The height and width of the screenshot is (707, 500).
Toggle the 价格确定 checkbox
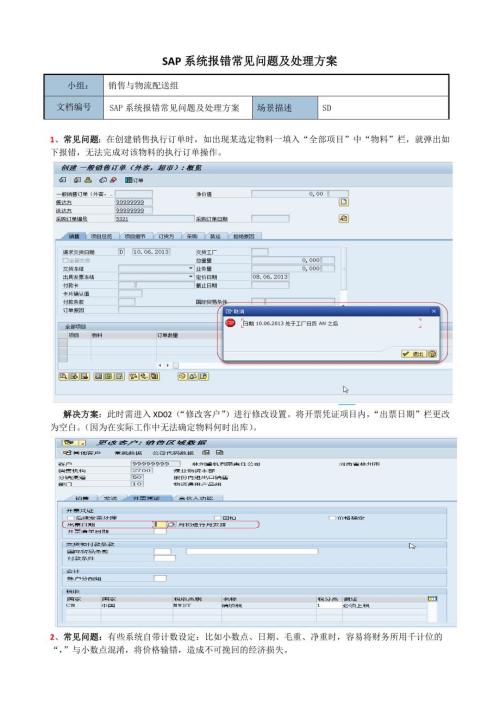click(333, 518)
